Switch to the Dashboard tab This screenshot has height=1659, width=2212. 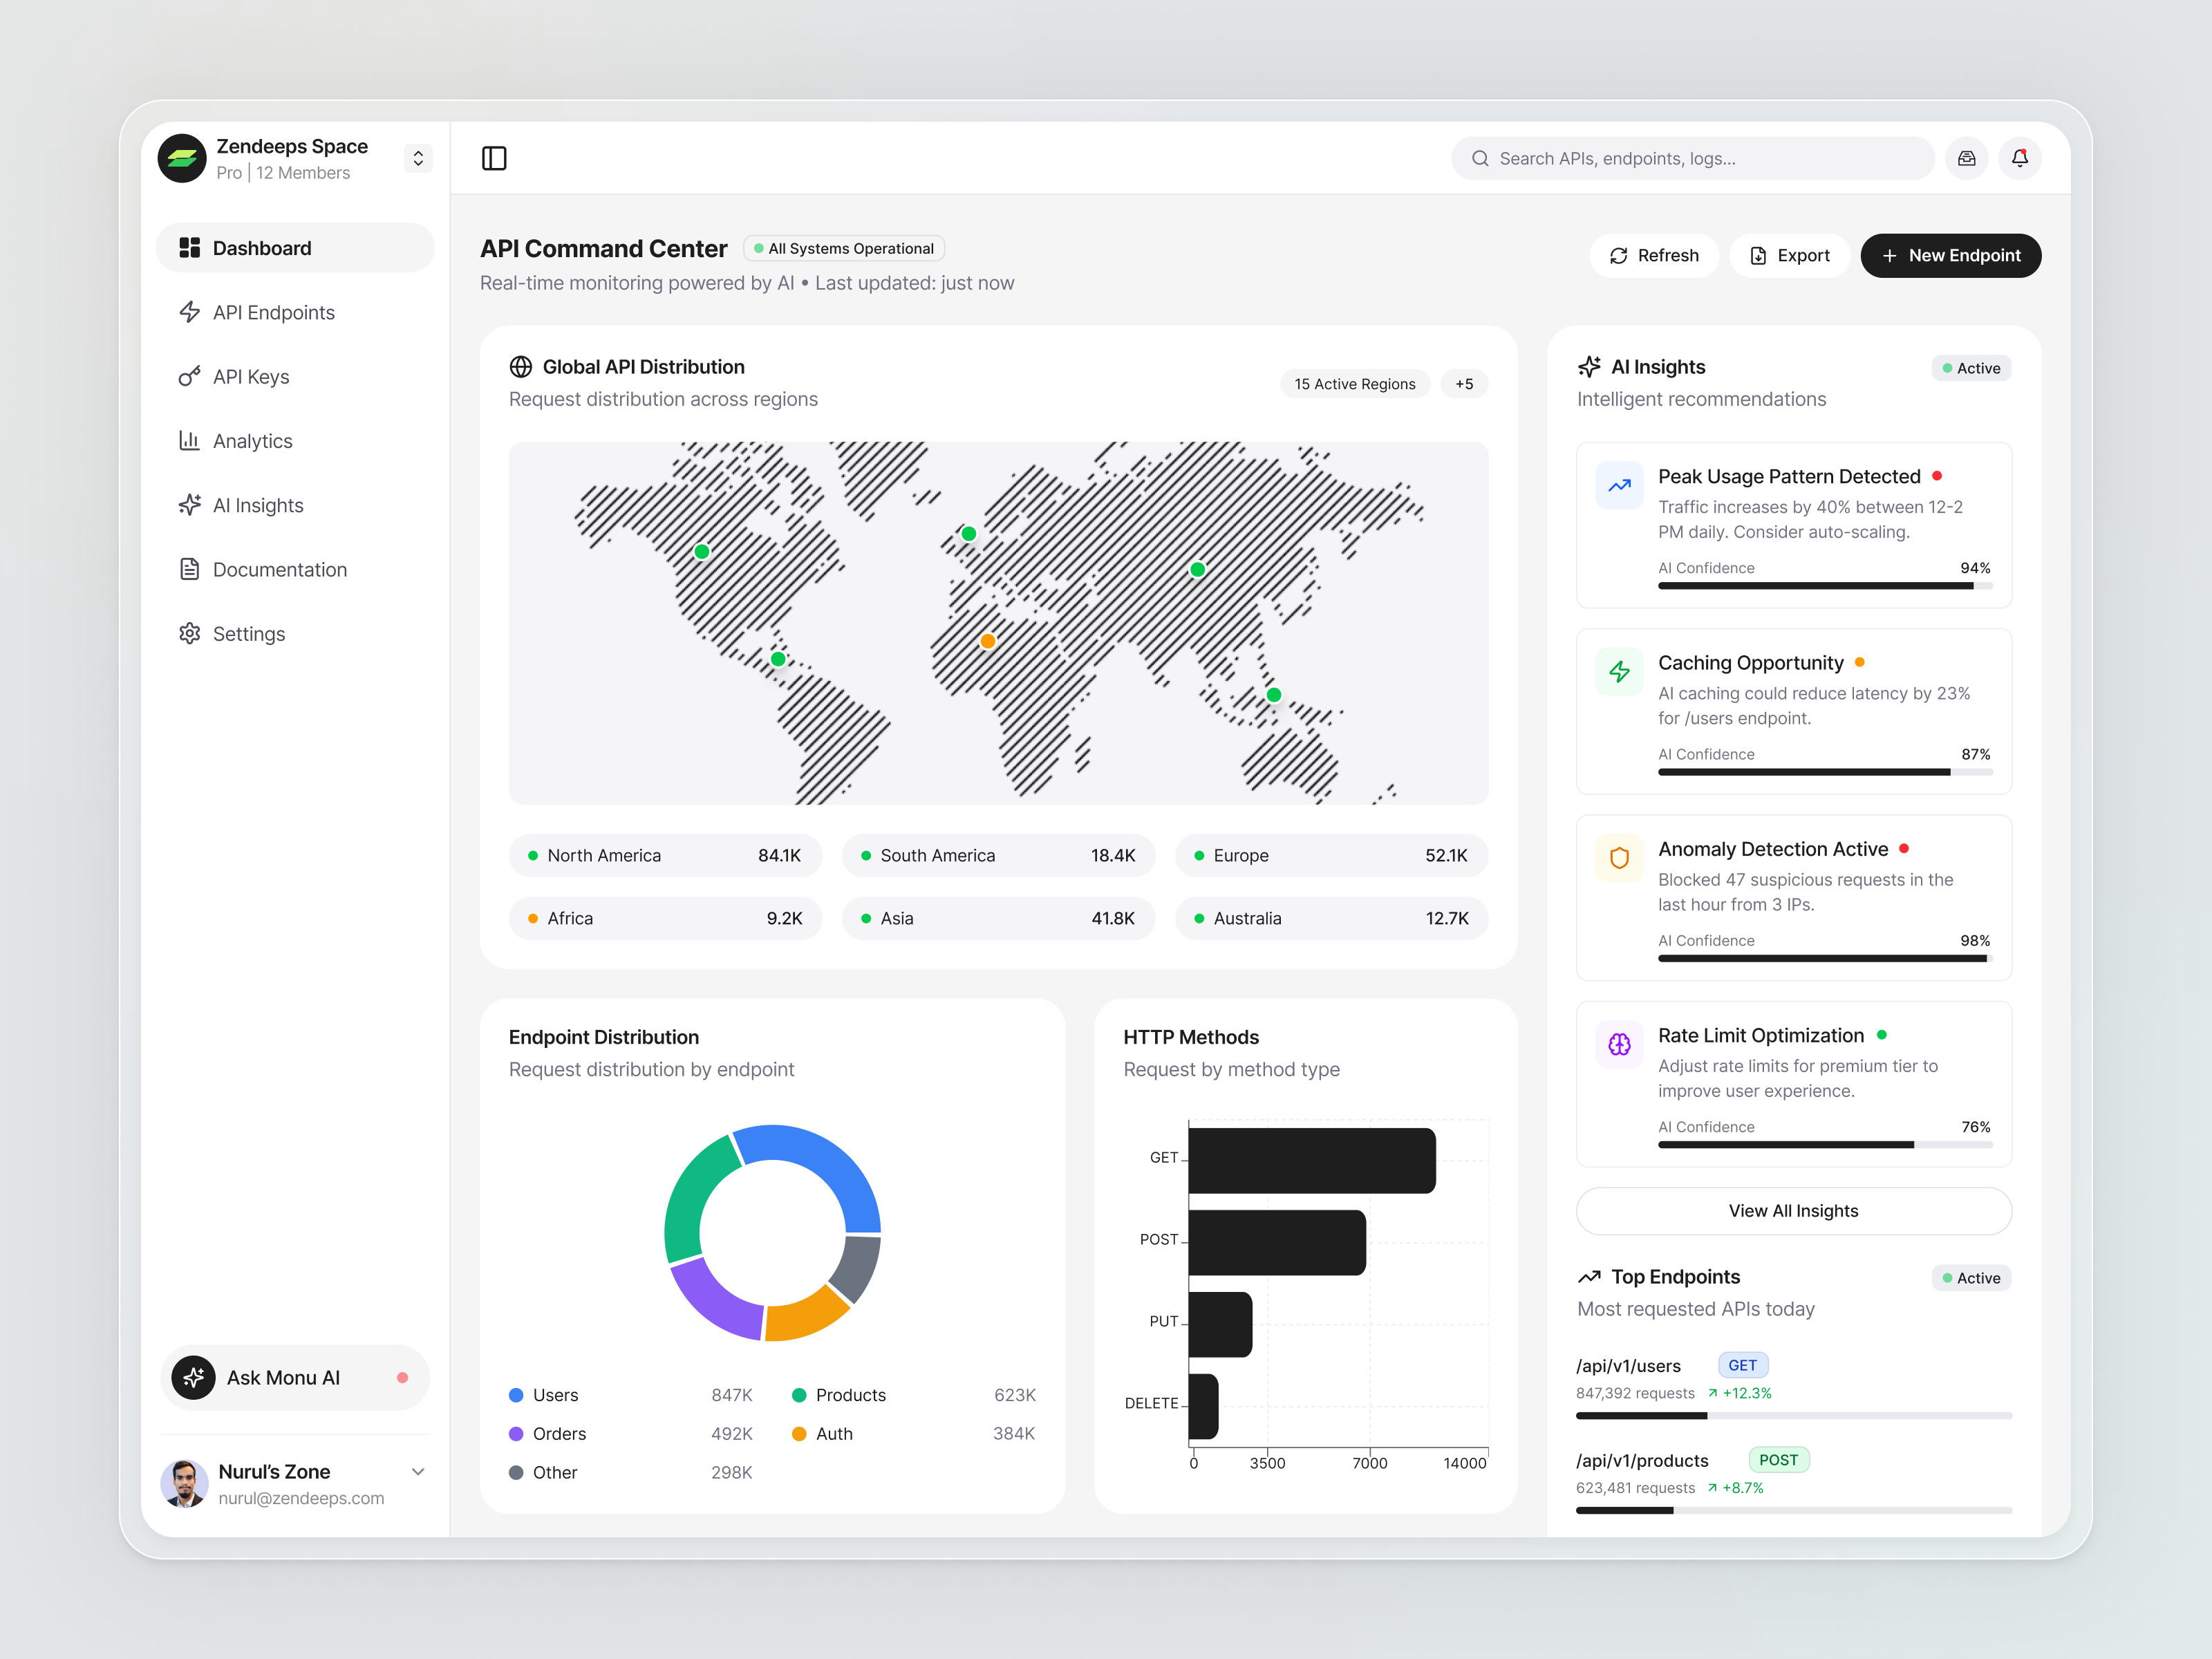coord(261,247)
